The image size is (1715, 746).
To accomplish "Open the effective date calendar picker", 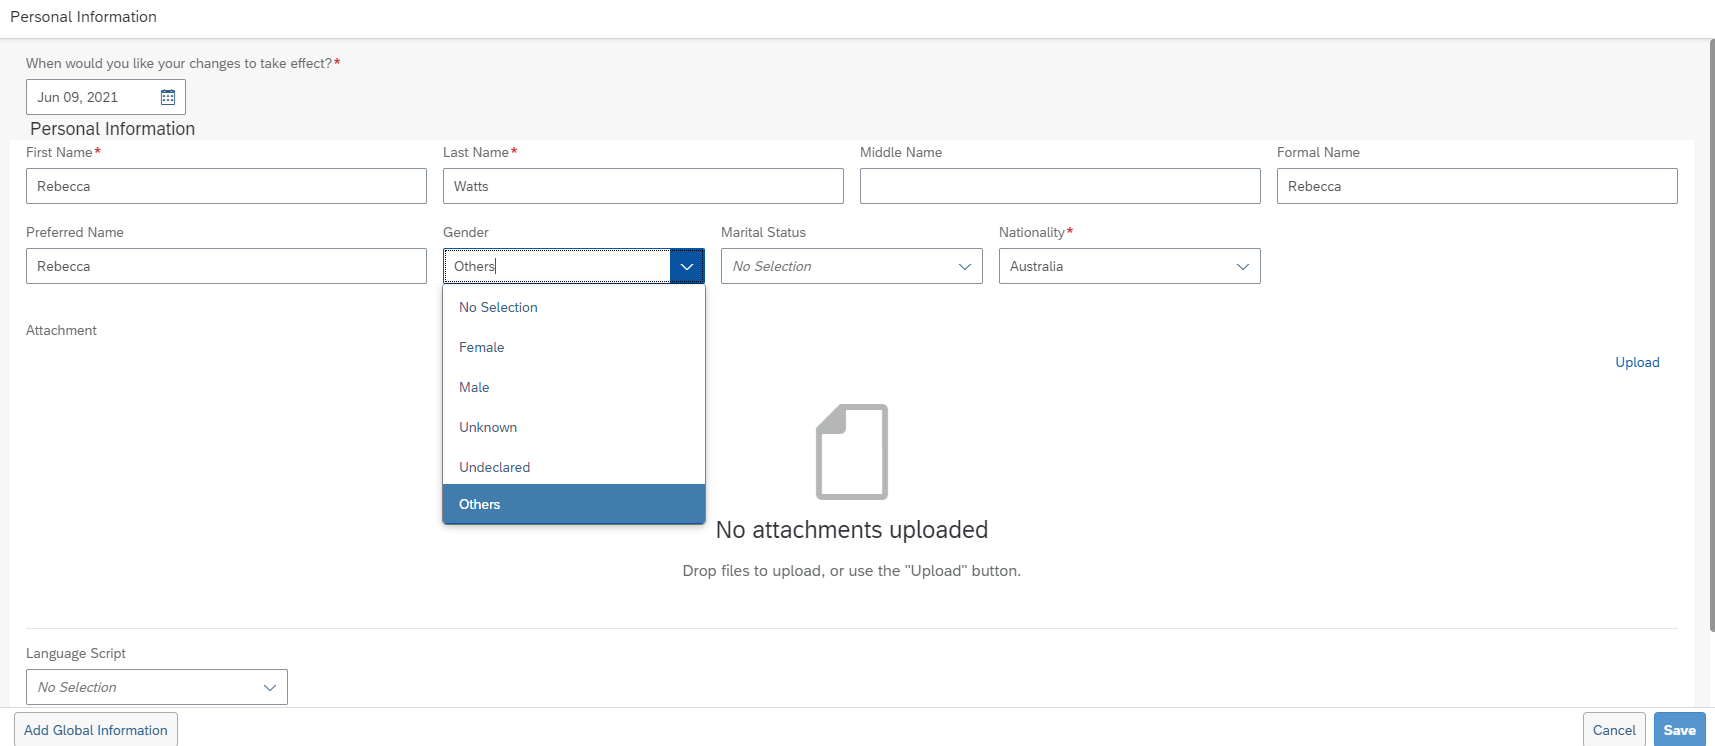I will click(x=168, y=97).
